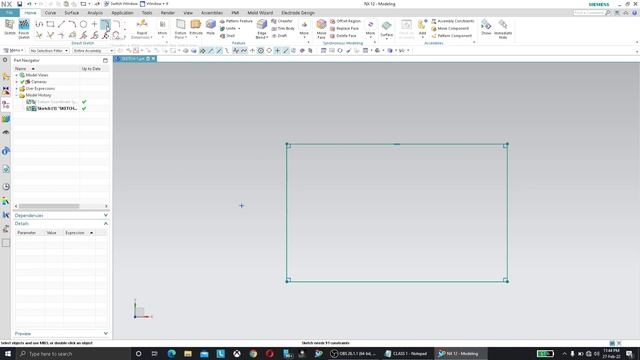
Task: Open CLASS 1 - Notepad from taskbar
Action: (406, 353)
